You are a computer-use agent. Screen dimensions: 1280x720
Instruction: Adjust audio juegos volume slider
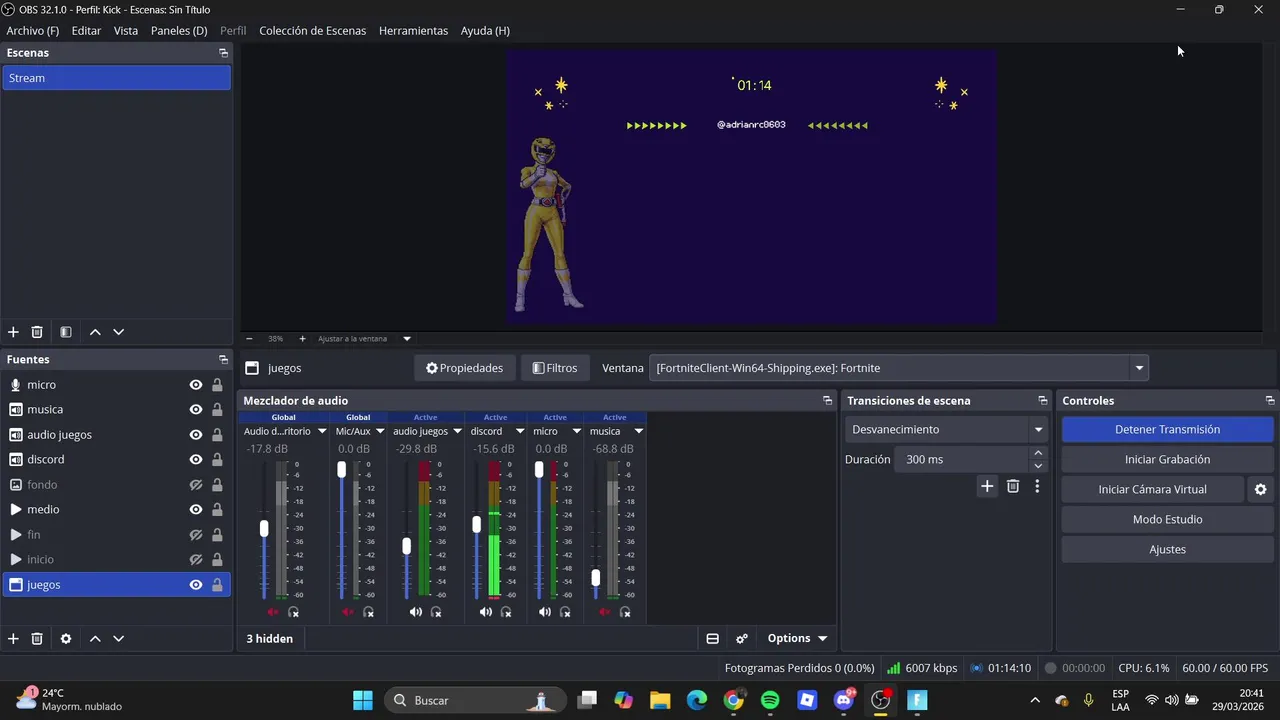(x=406, y=546)
